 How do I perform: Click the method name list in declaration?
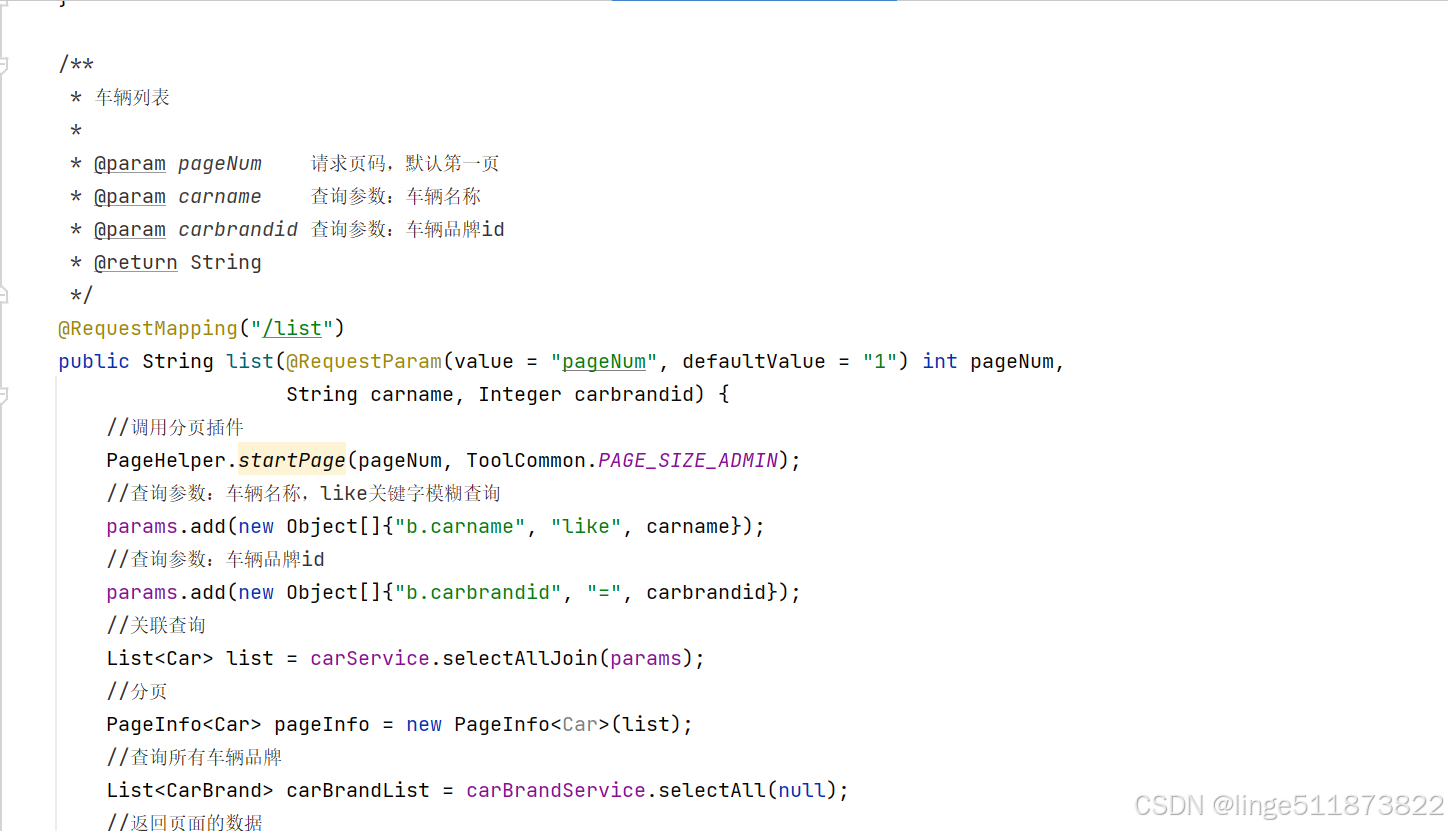tap(250, 361)
